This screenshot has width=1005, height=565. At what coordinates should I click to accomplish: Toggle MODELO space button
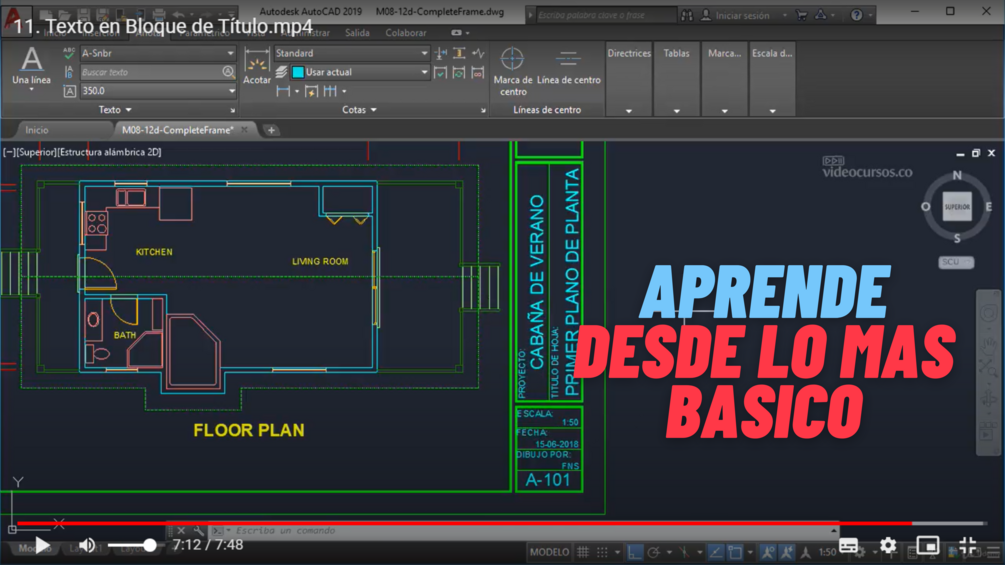549,552
